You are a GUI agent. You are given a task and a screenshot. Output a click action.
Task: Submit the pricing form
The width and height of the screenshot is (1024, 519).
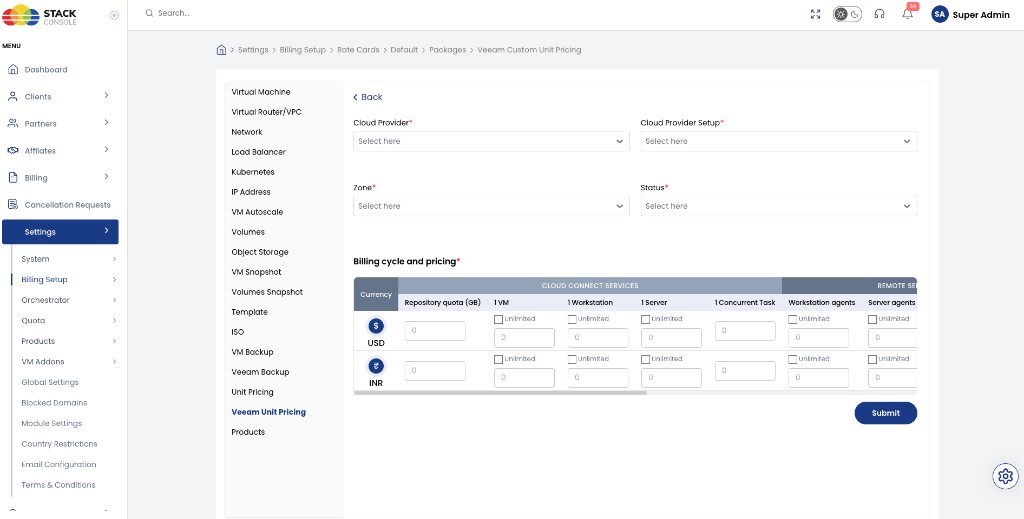point(886,413)
